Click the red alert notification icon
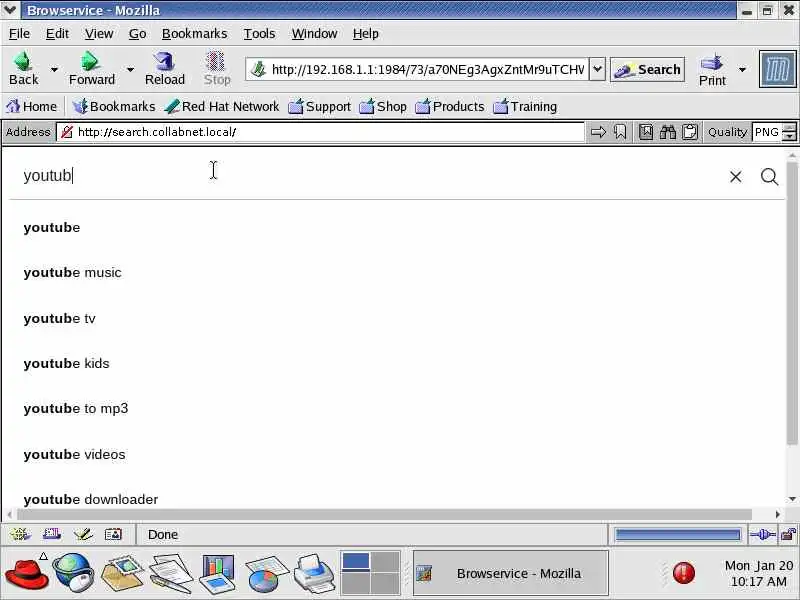 click(x=684, y=573)
